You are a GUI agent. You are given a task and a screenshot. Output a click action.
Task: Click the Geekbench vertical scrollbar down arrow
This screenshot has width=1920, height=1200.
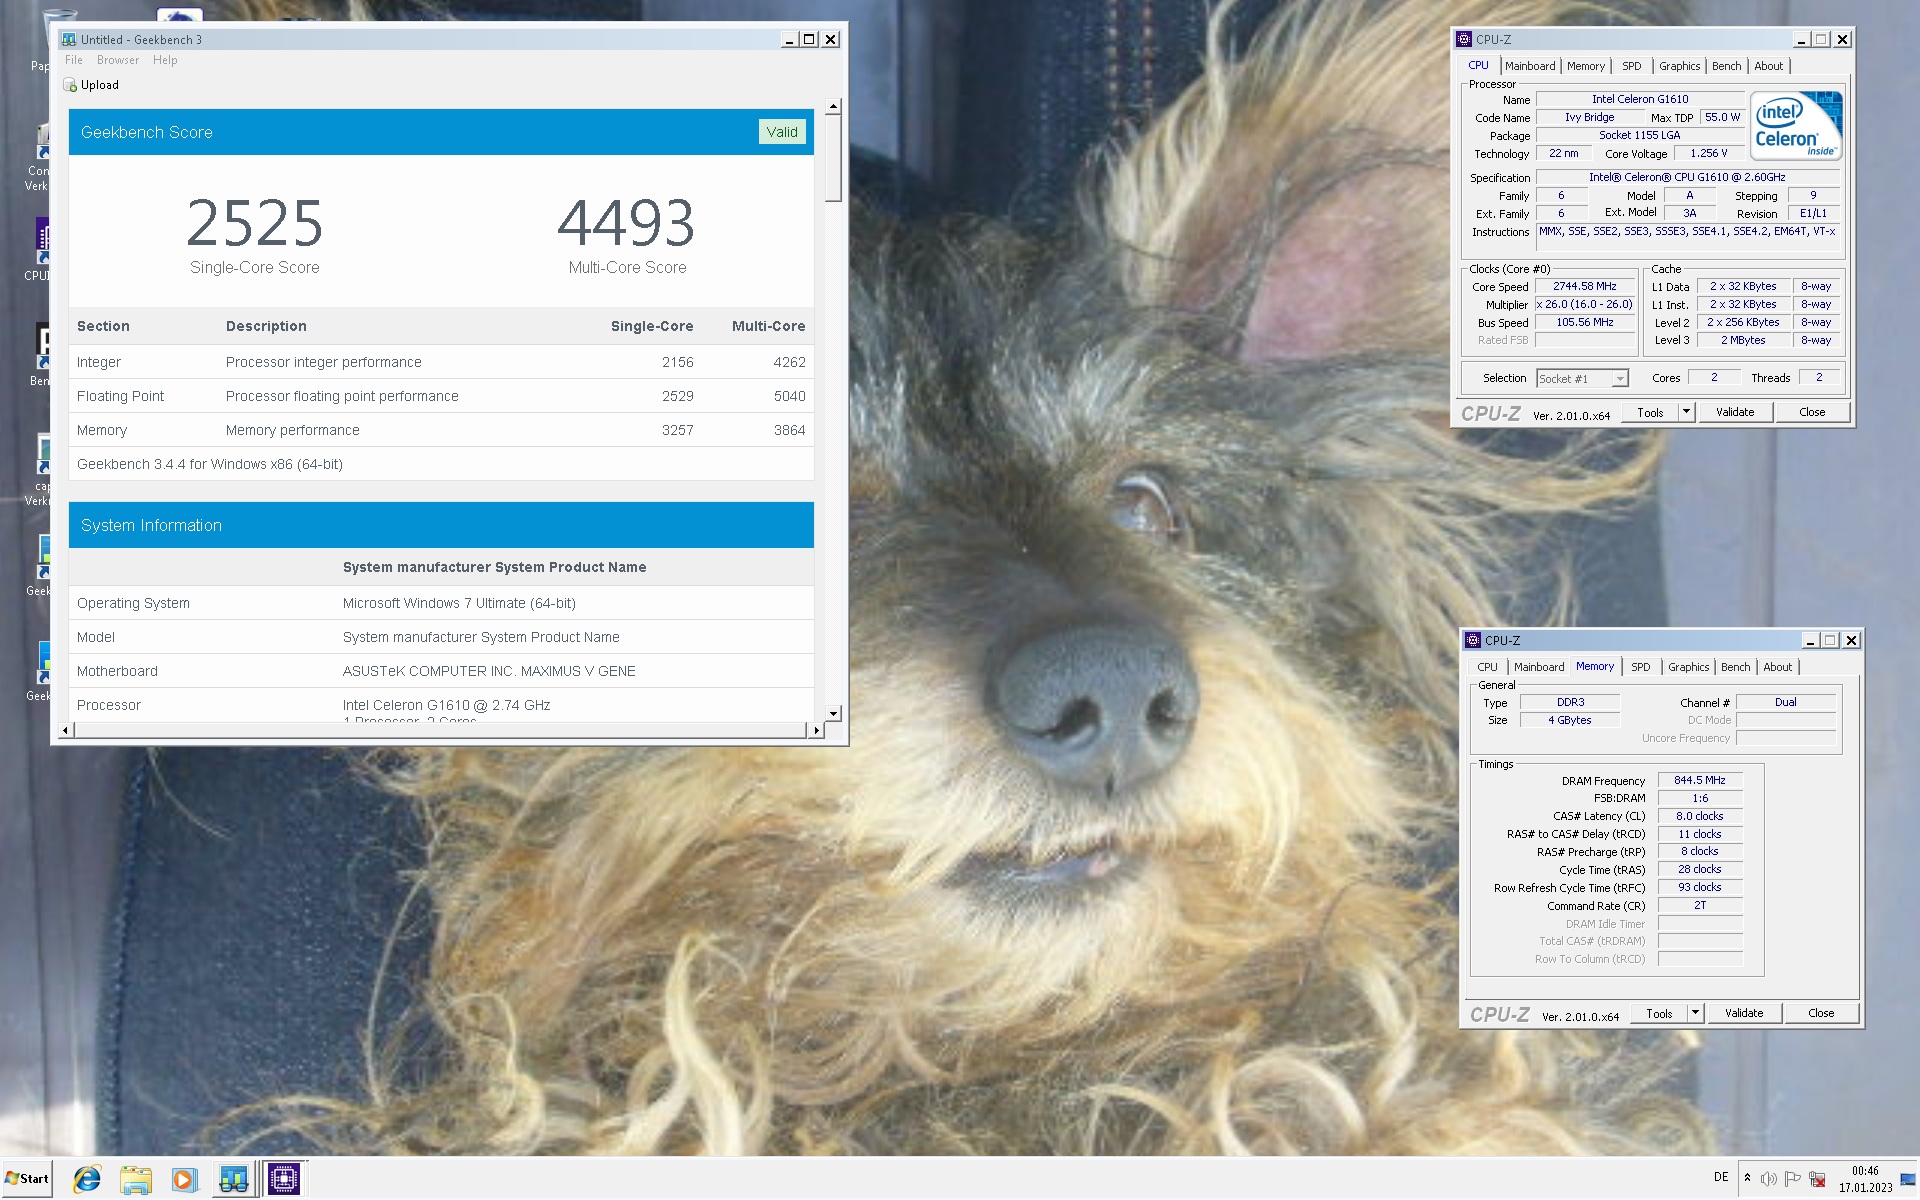tap(833, 713)
